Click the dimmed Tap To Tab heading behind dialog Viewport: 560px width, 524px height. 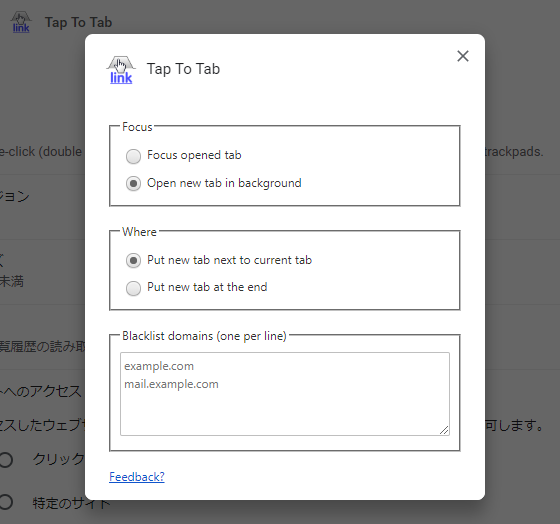pos(78,23)
